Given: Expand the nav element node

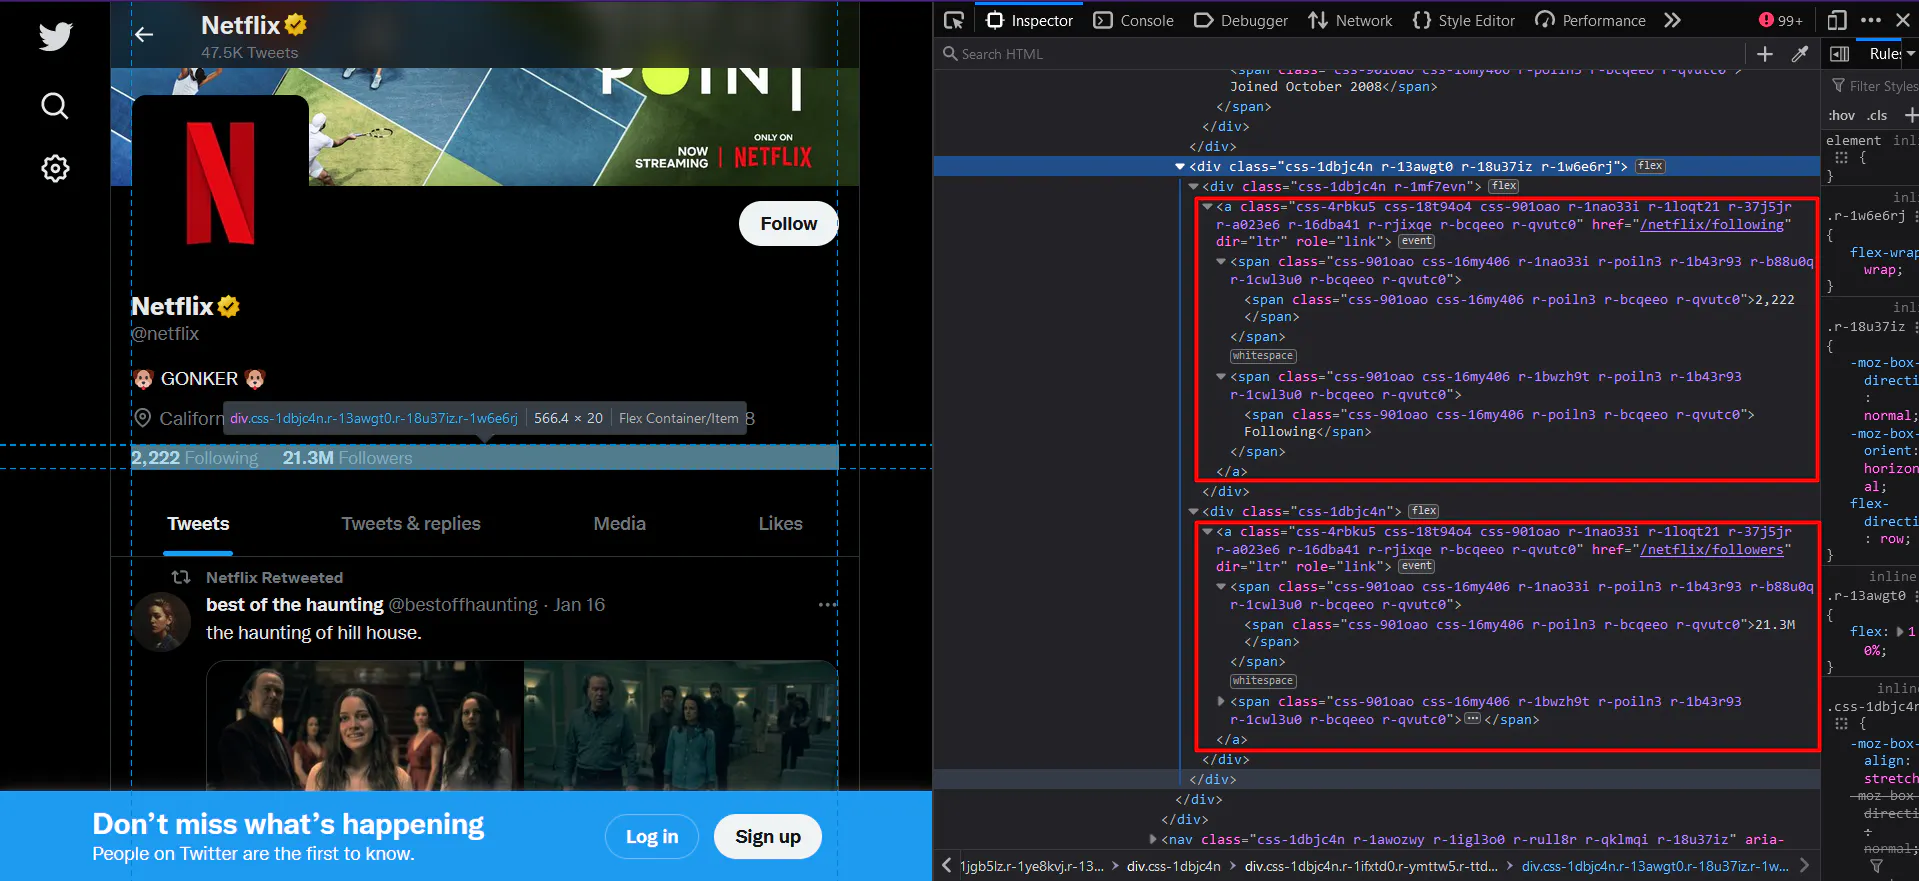Looking at the screenshot, I should [1153, 839].
